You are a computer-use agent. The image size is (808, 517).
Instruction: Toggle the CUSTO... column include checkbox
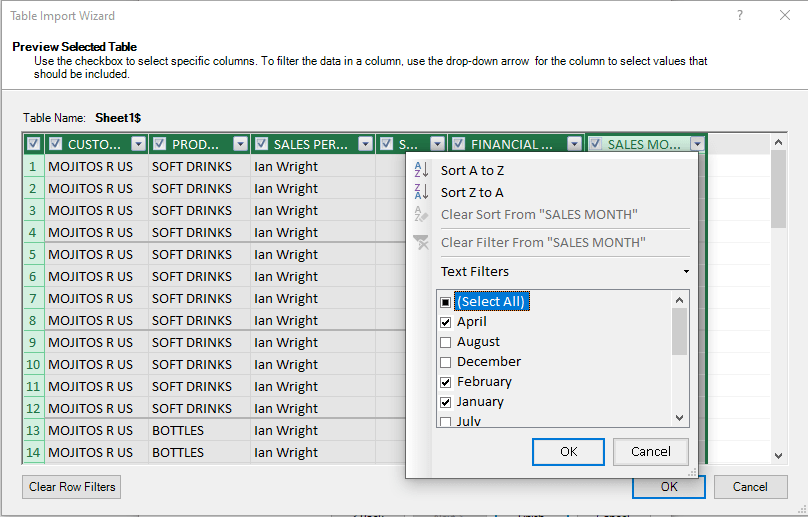(56, 144)
